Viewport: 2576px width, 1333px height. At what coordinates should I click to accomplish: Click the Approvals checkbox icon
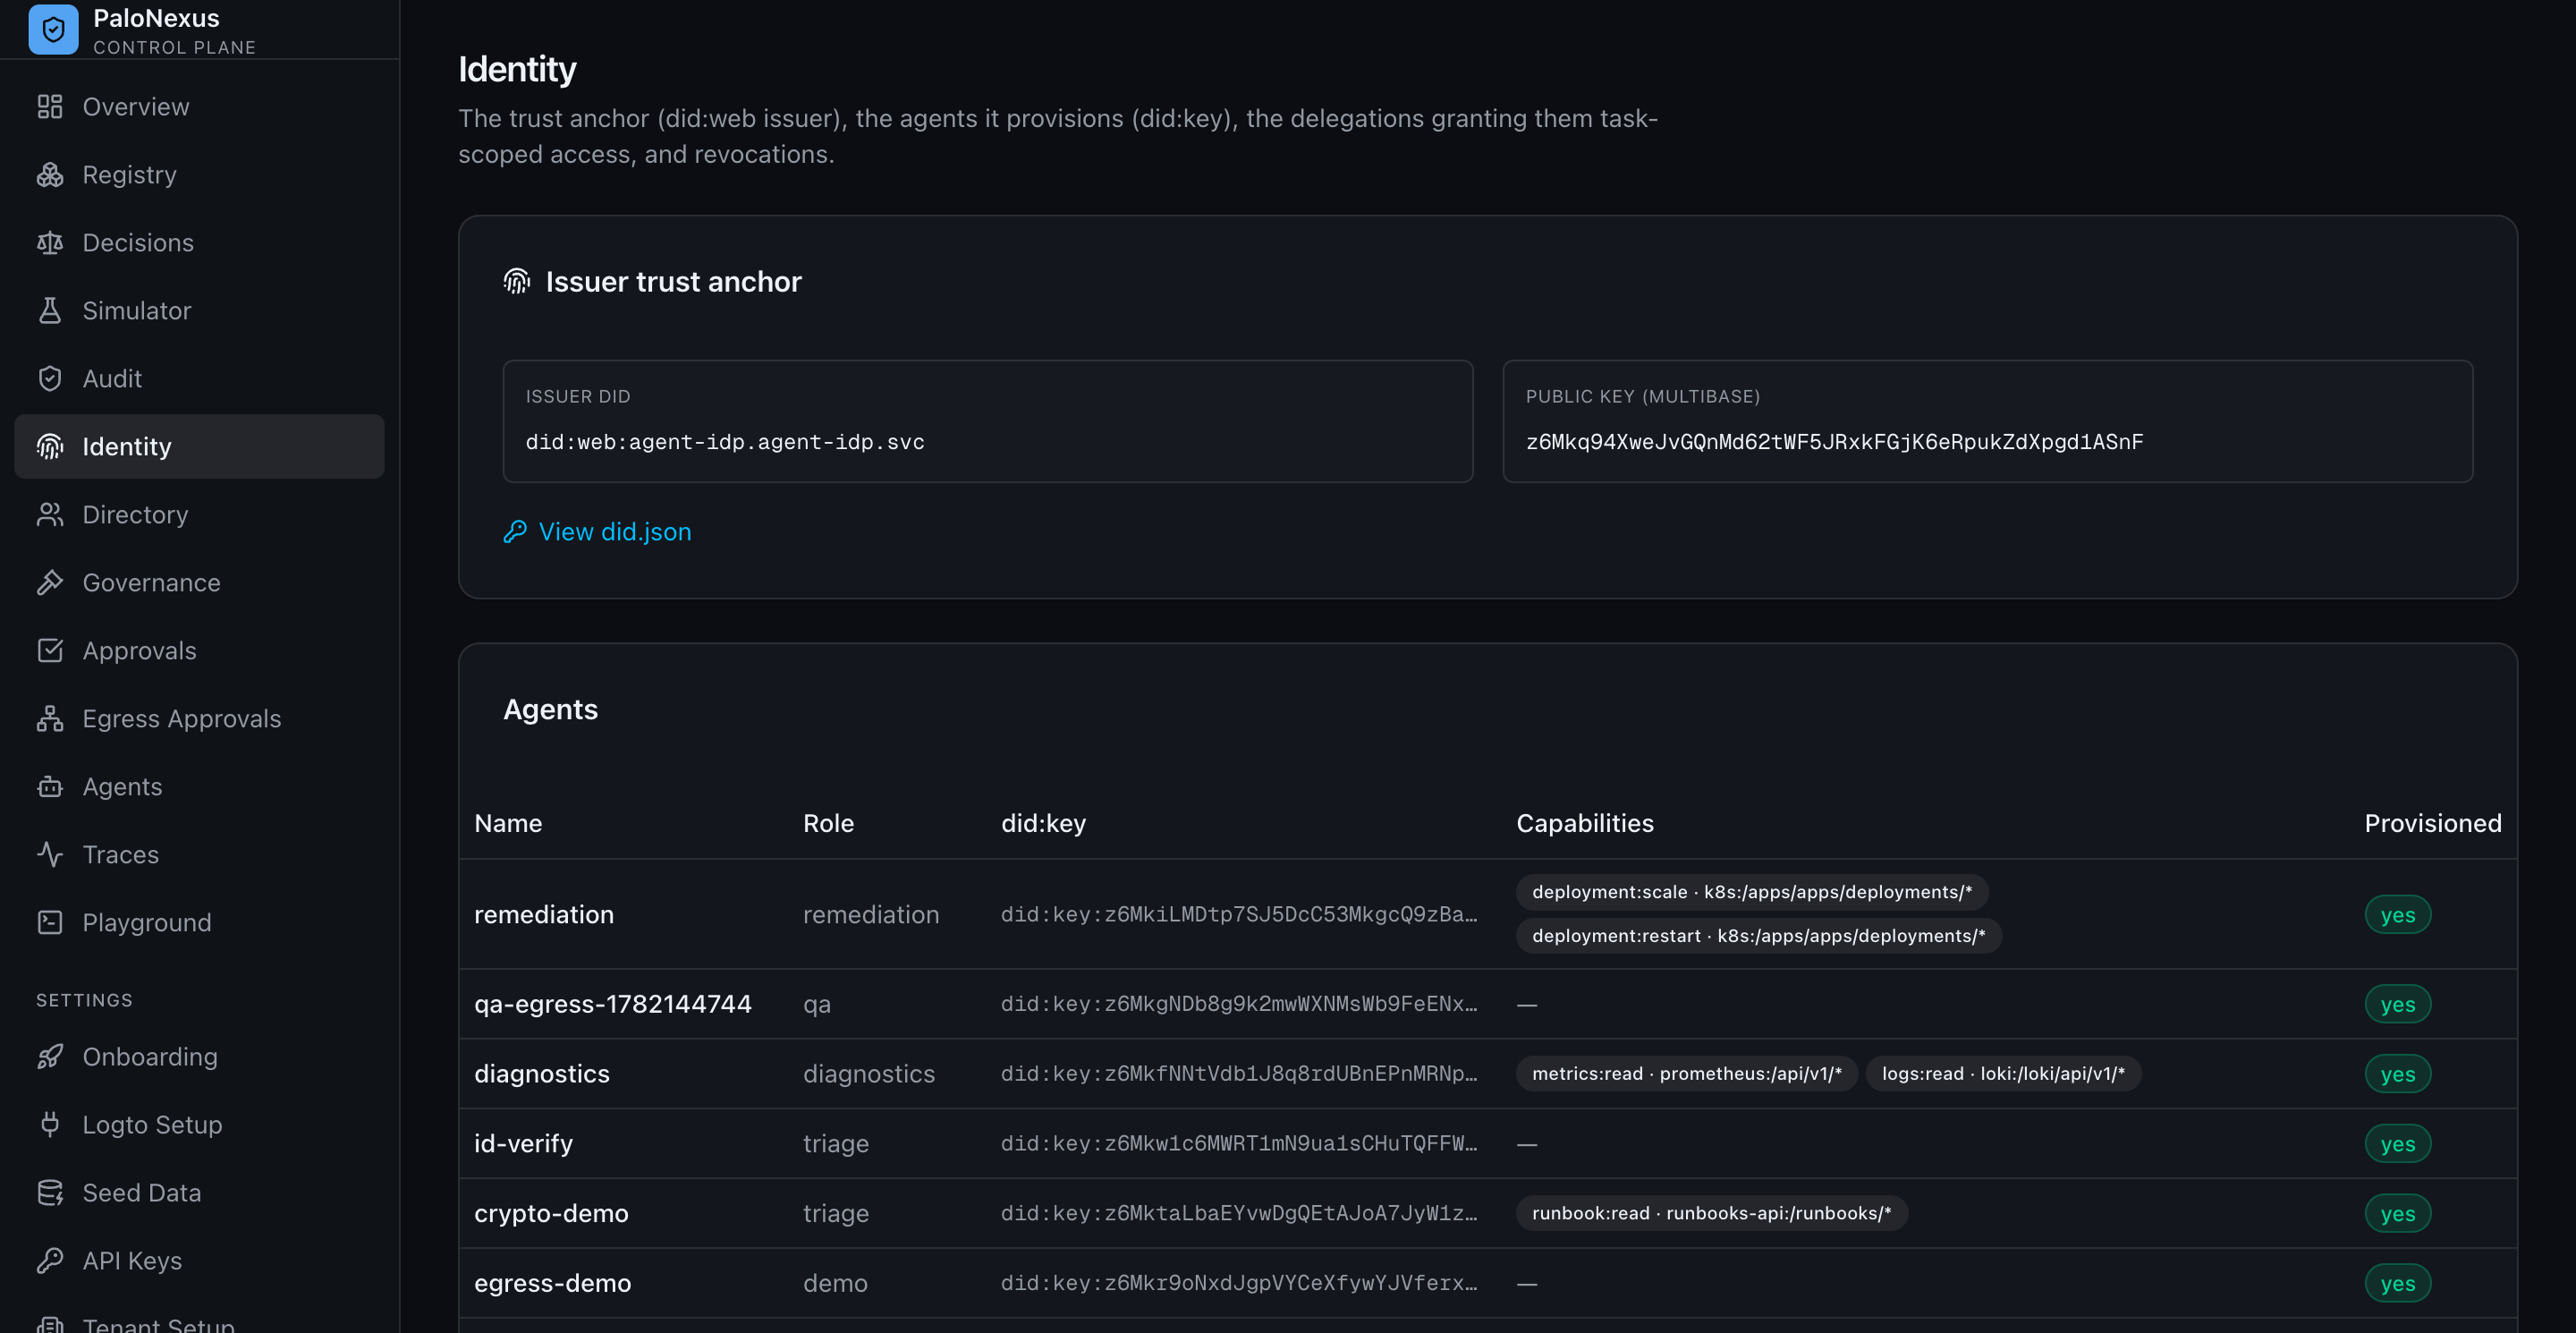coord(50,651)
